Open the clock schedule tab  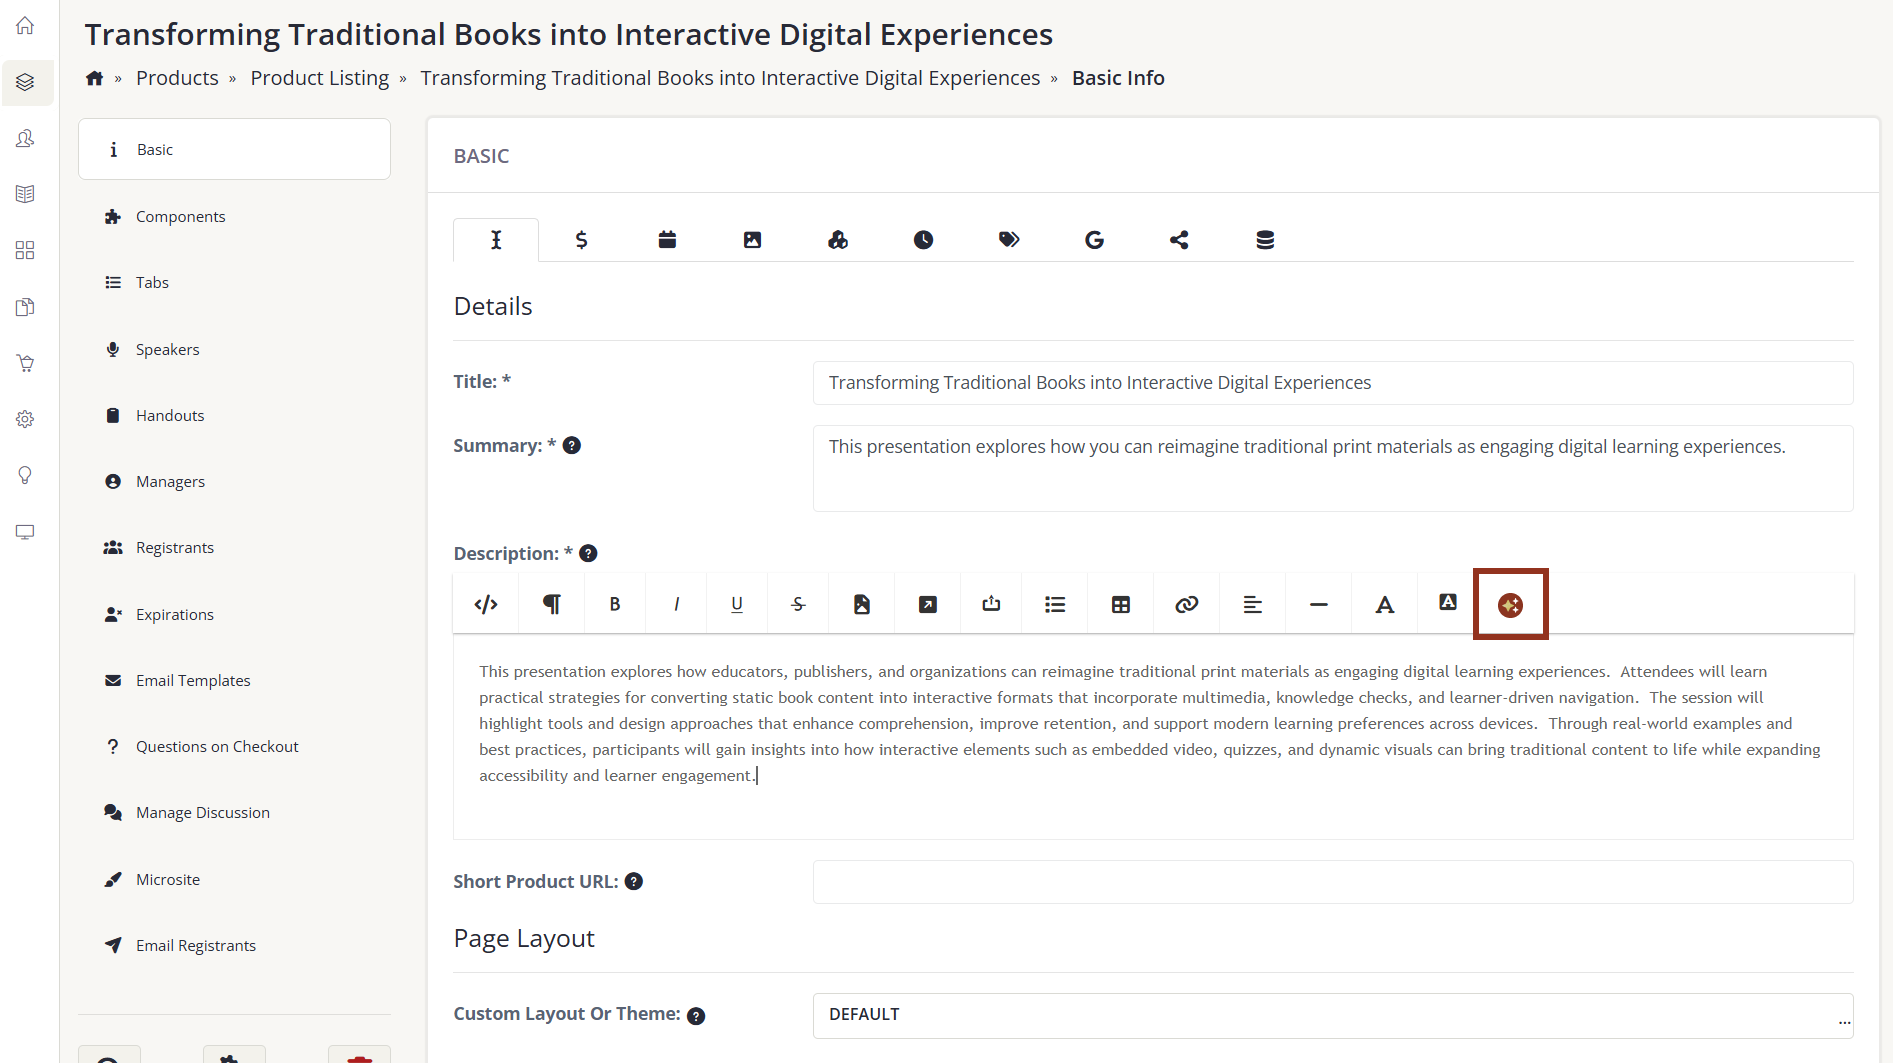pos(923,240)
